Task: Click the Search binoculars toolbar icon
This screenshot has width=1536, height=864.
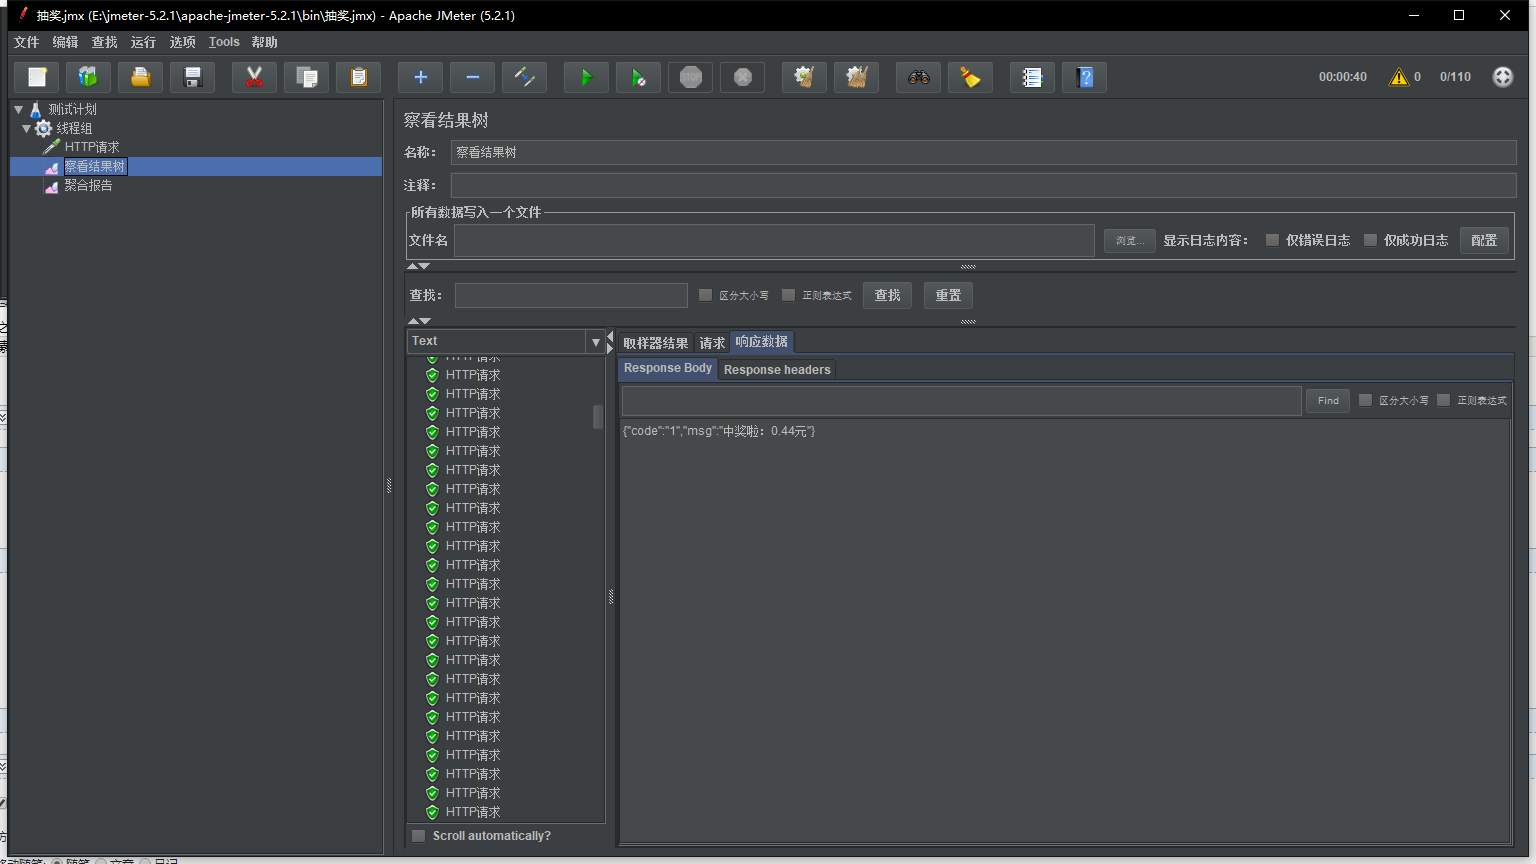Action: (x=918, y=77)
